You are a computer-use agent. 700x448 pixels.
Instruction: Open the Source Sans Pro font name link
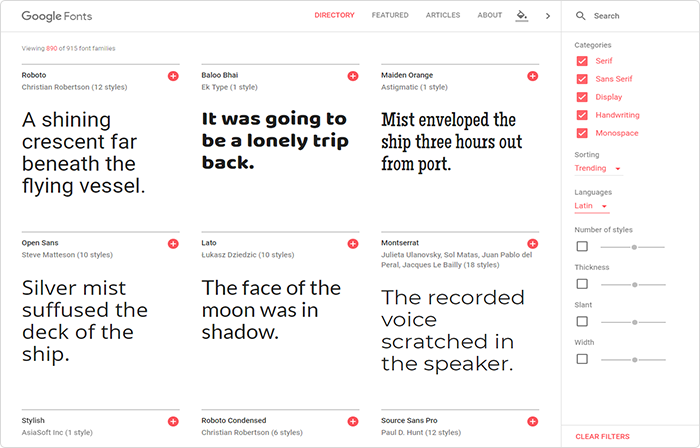(x=409, y=420)
